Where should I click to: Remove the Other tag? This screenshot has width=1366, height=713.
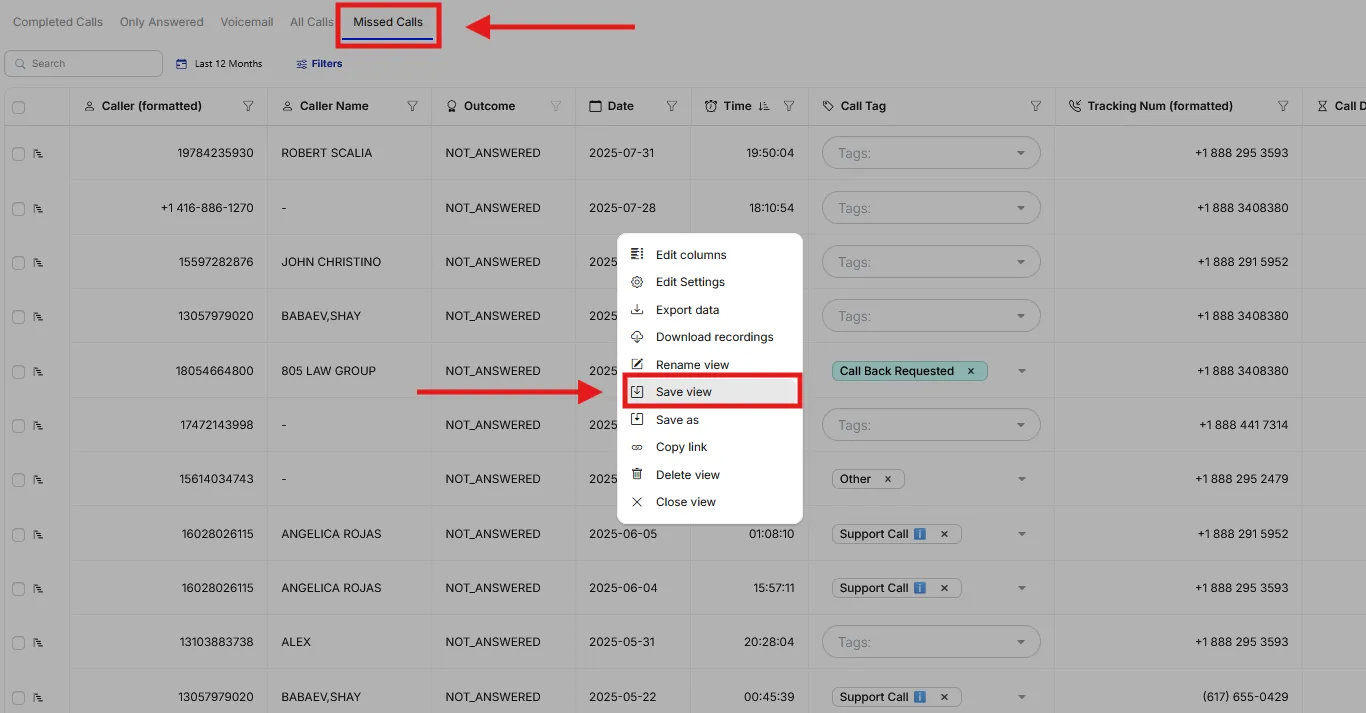pyautogui.click(x=887, y=479)
